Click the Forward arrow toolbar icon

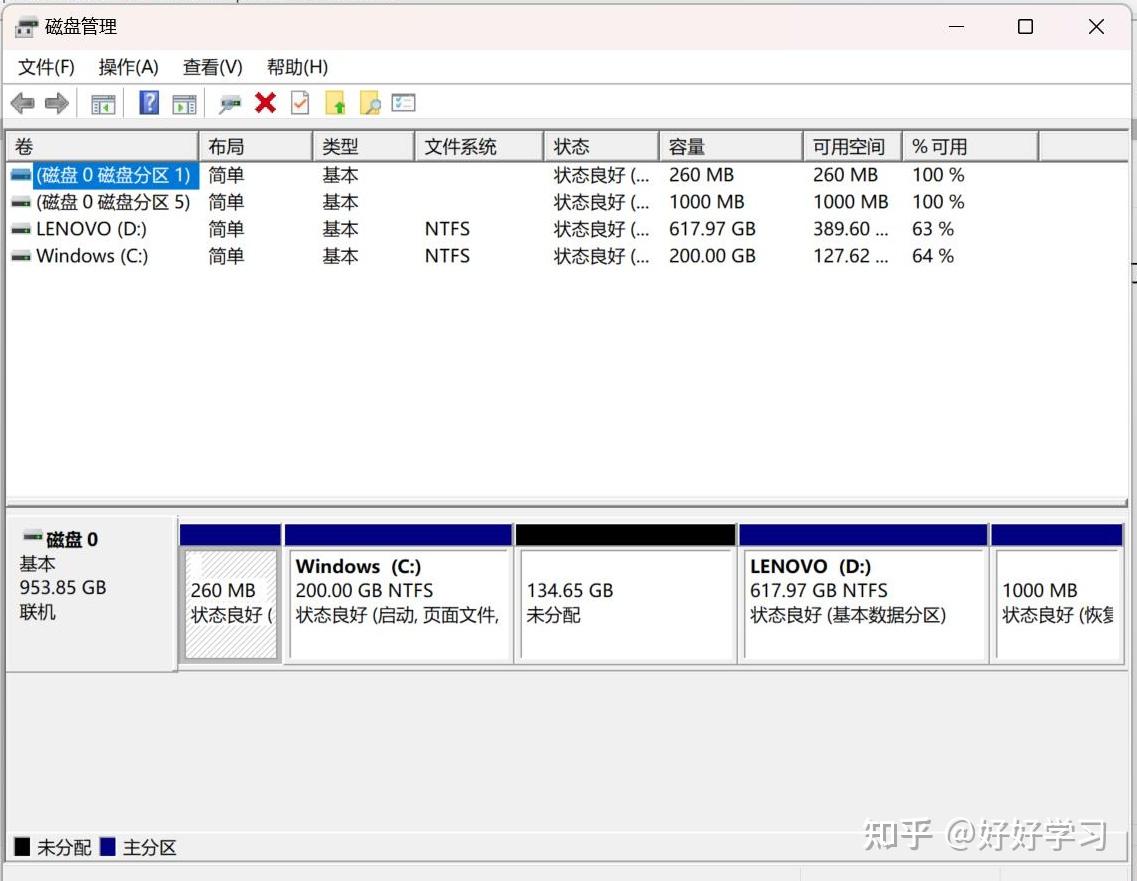click(x=57, y=104)
